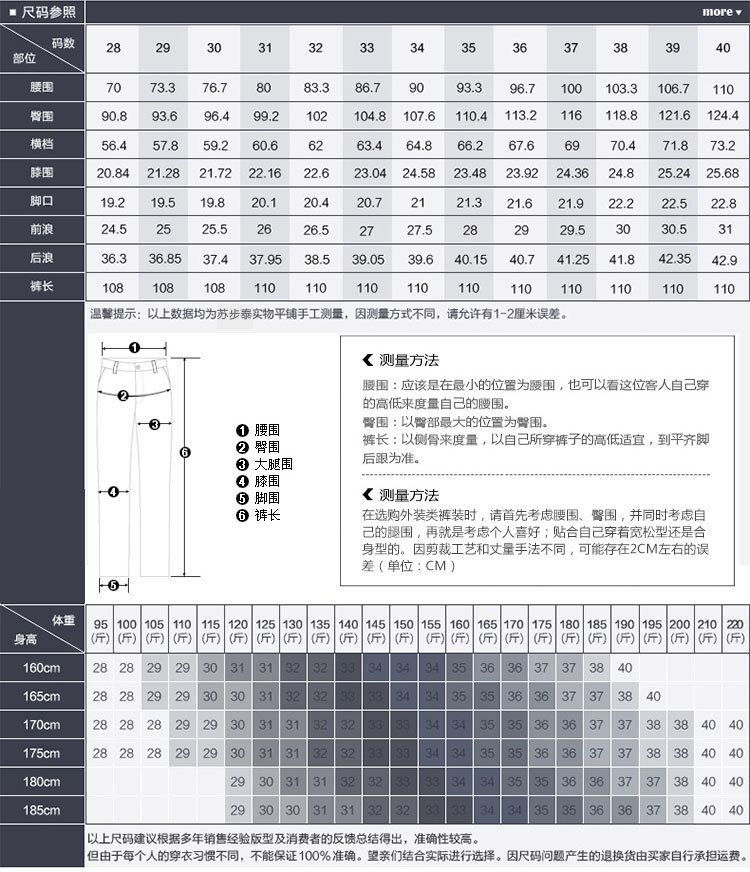Select the 前浪 row header
The height and width of the screenshot is (872, 750).
42,230
